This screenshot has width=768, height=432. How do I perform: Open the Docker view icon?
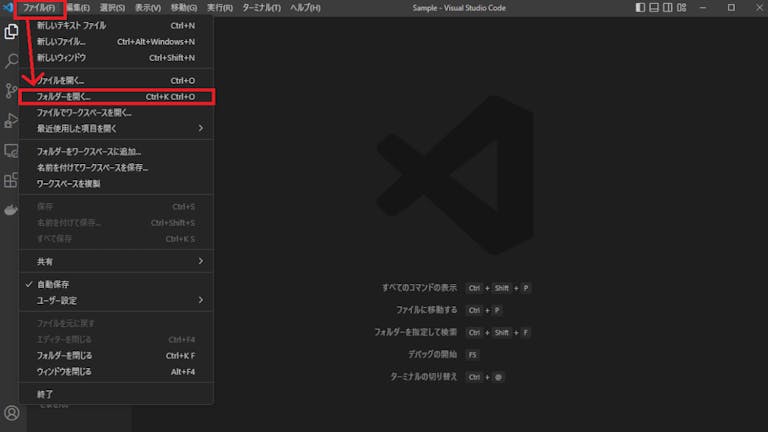(11, 210)
